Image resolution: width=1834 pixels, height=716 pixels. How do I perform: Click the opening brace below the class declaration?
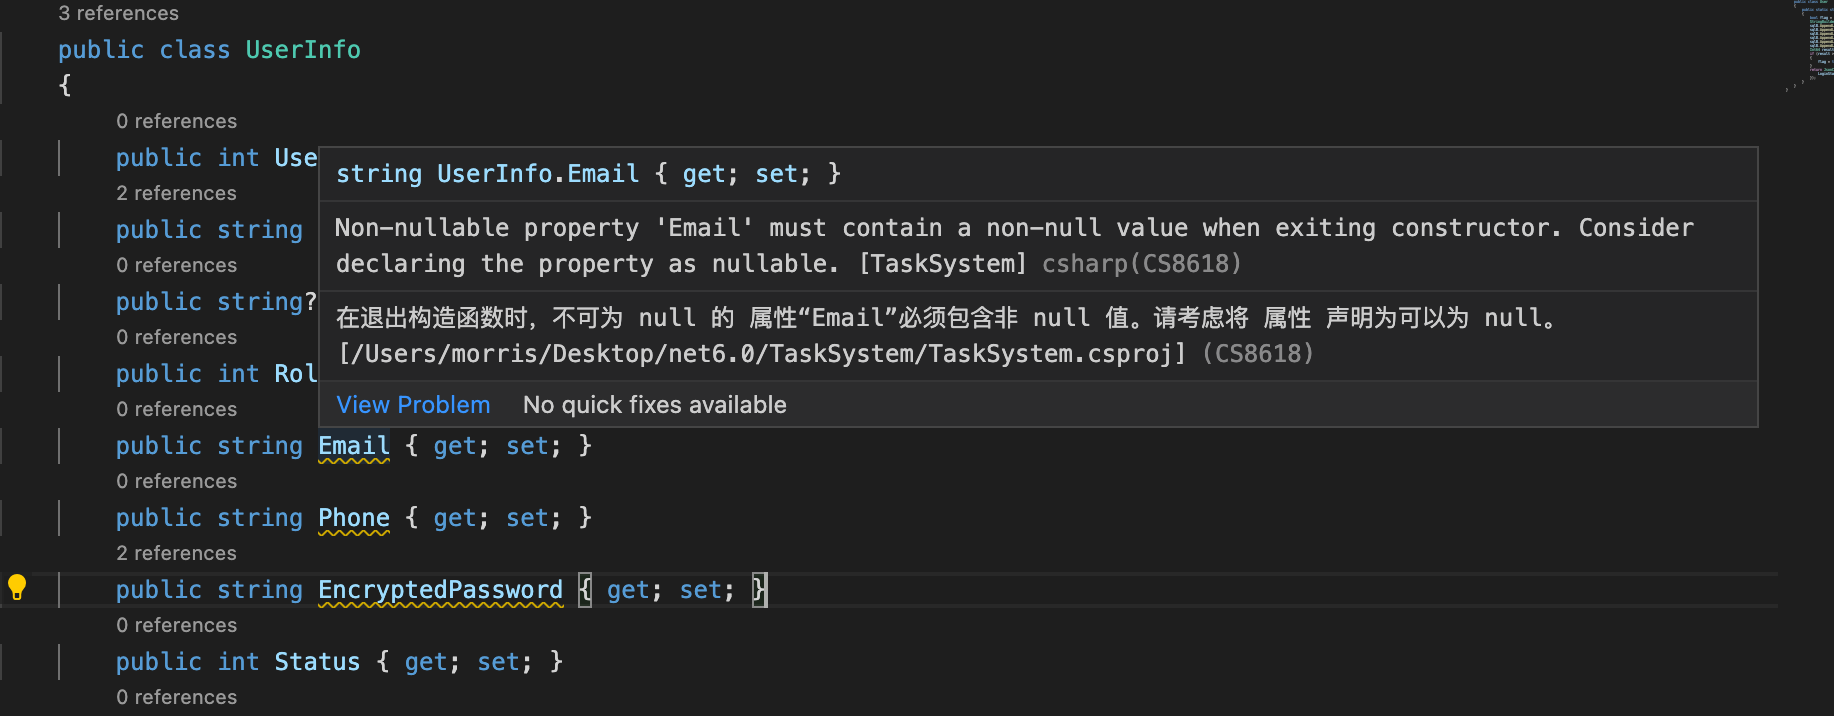pos(65,86)
